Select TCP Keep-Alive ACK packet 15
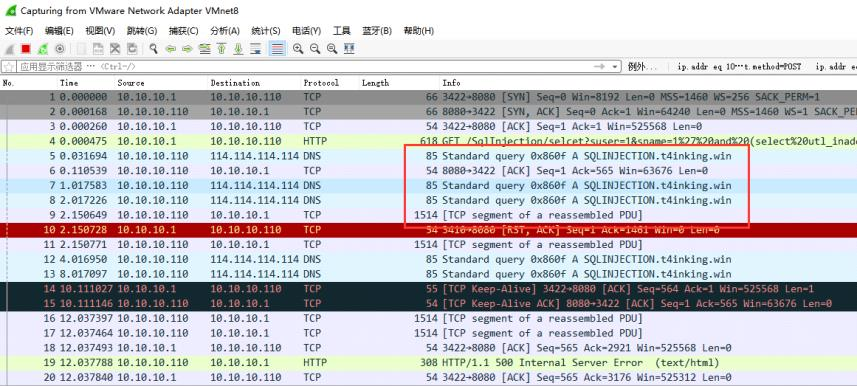The height and width of the screenshot is (386, 857). [x=428, y=303]
